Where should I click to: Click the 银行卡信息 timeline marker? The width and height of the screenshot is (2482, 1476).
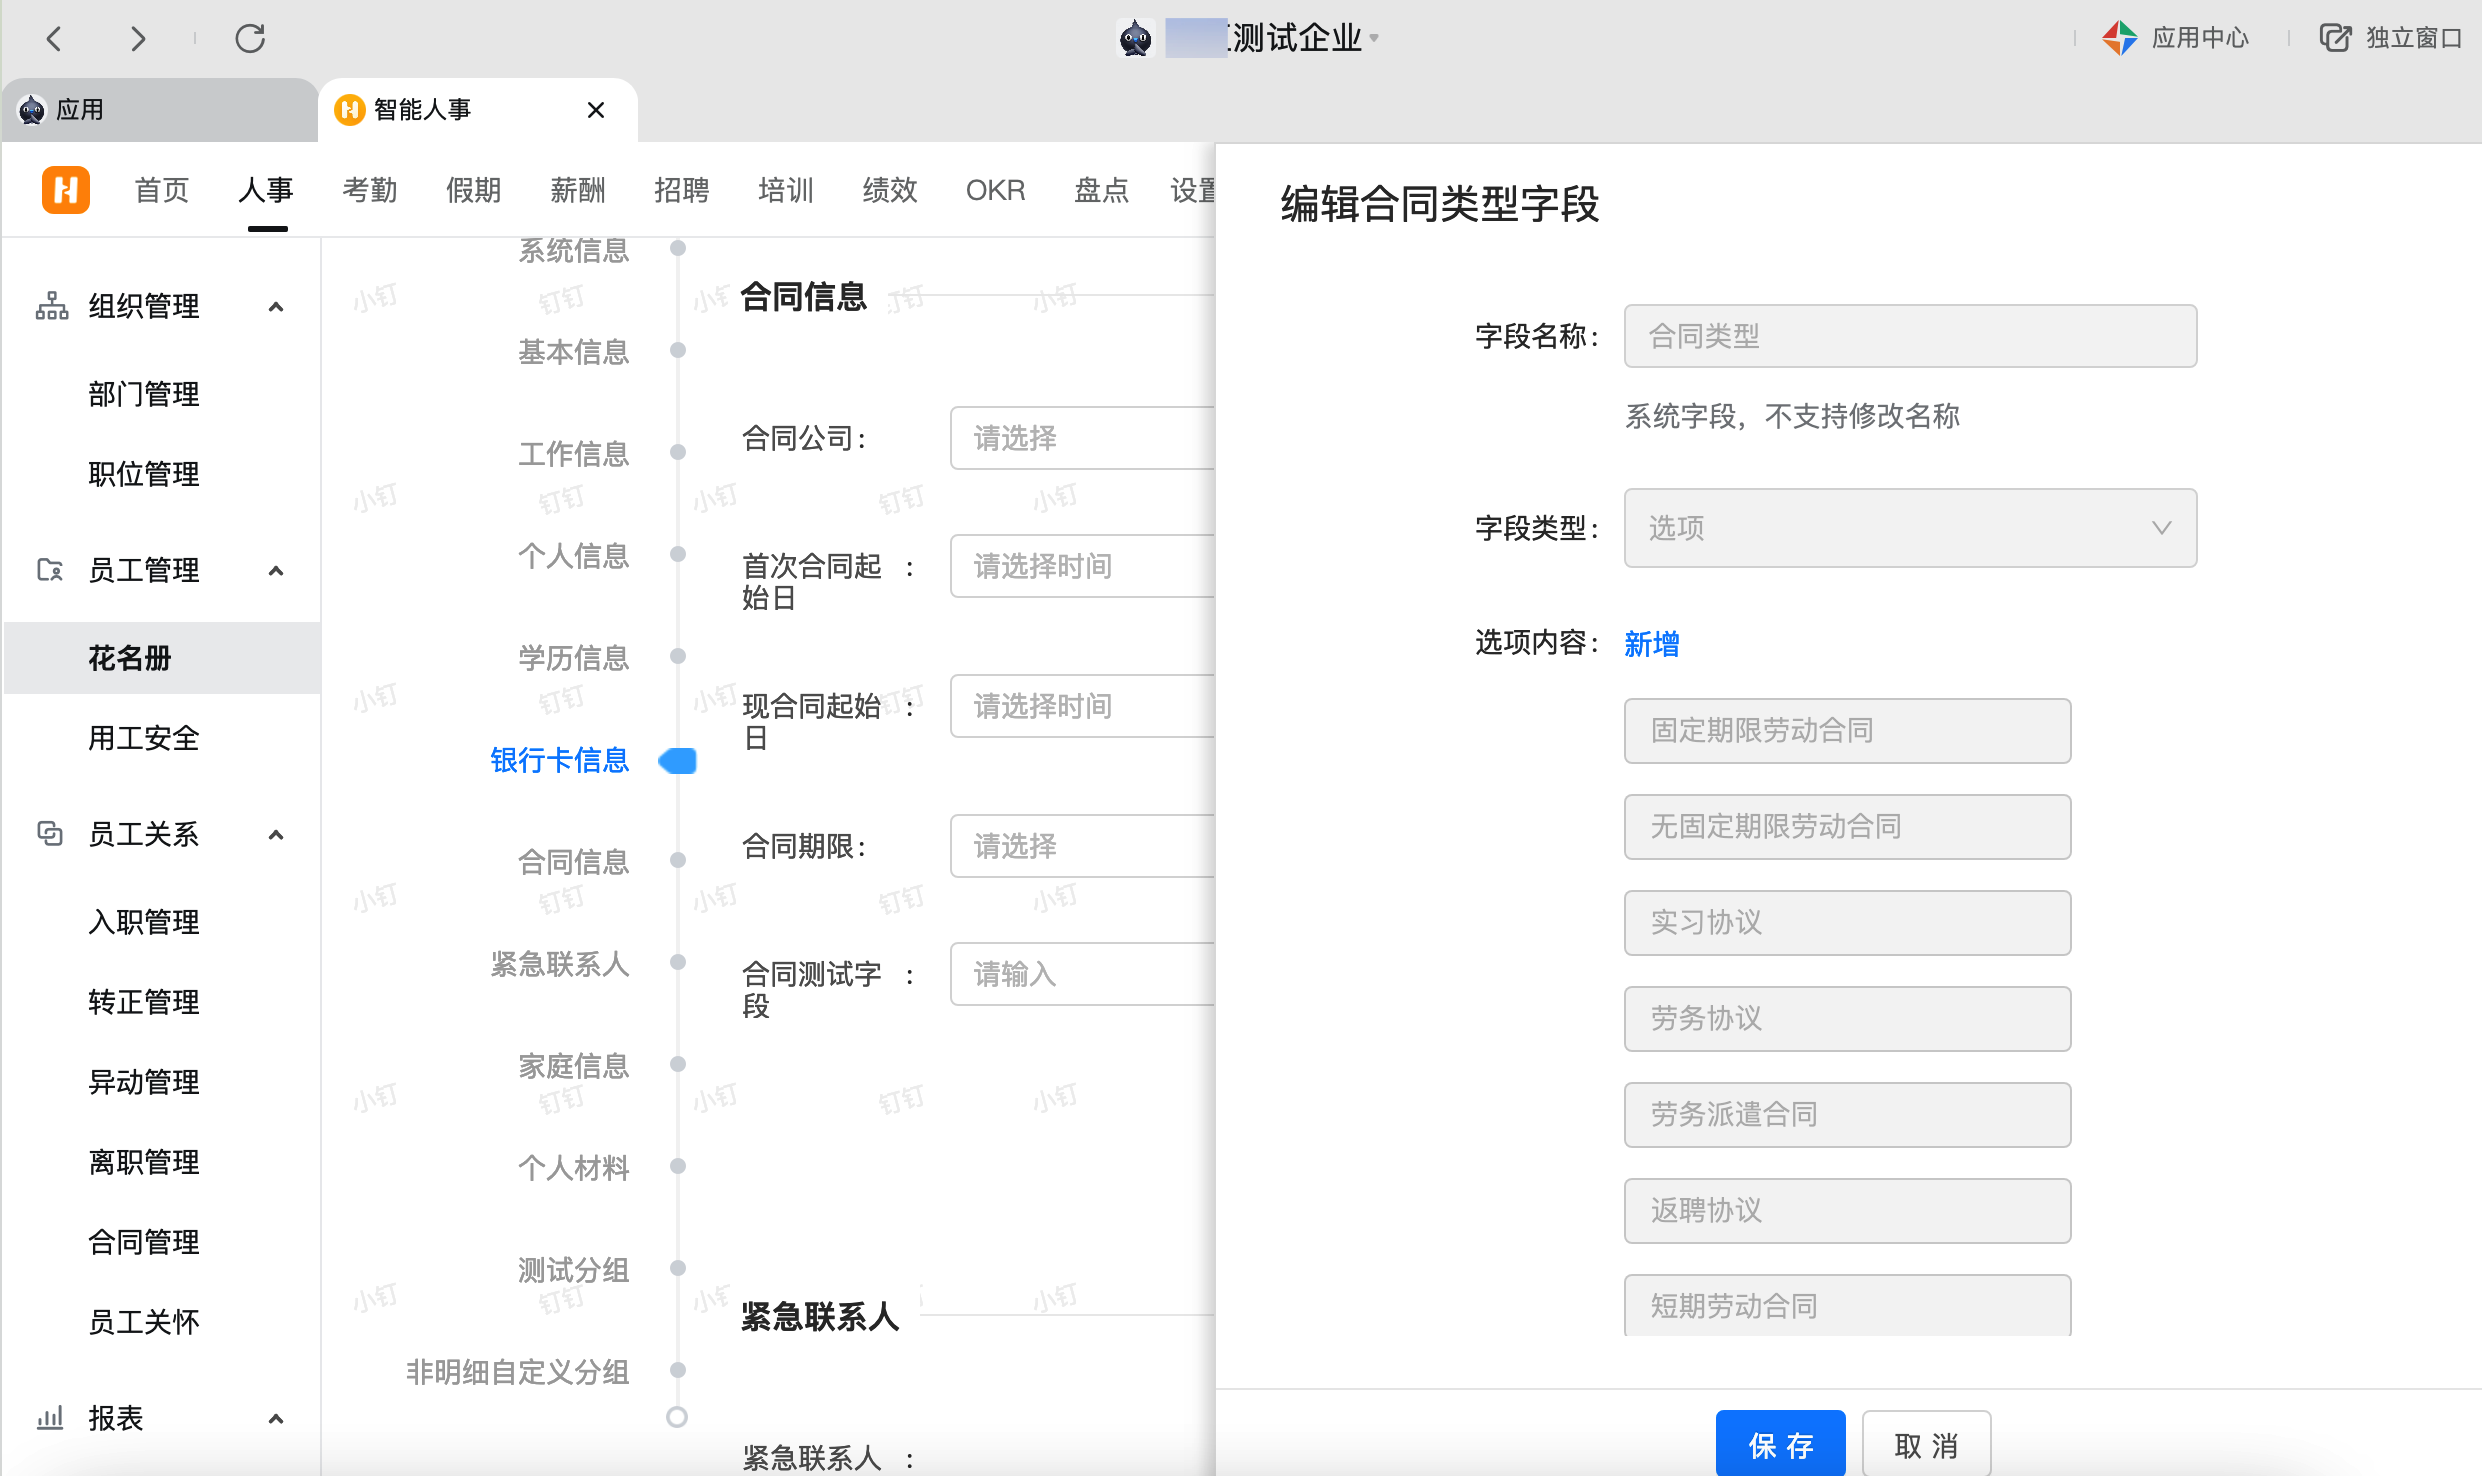678,761
